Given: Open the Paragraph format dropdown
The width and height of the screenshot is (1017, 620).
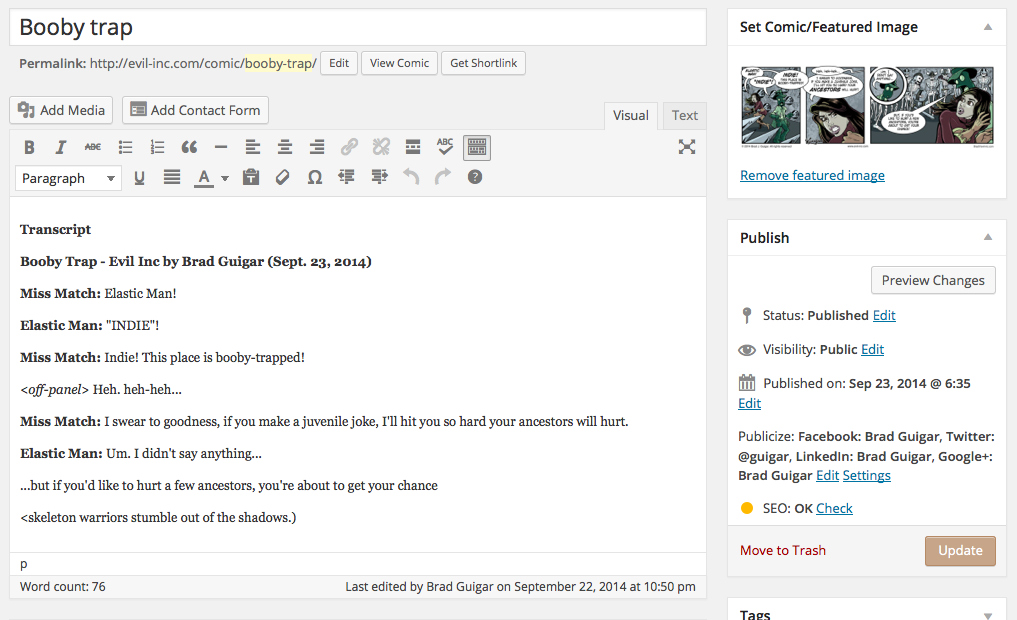Looking at the screenshot, I should [68, 178].
